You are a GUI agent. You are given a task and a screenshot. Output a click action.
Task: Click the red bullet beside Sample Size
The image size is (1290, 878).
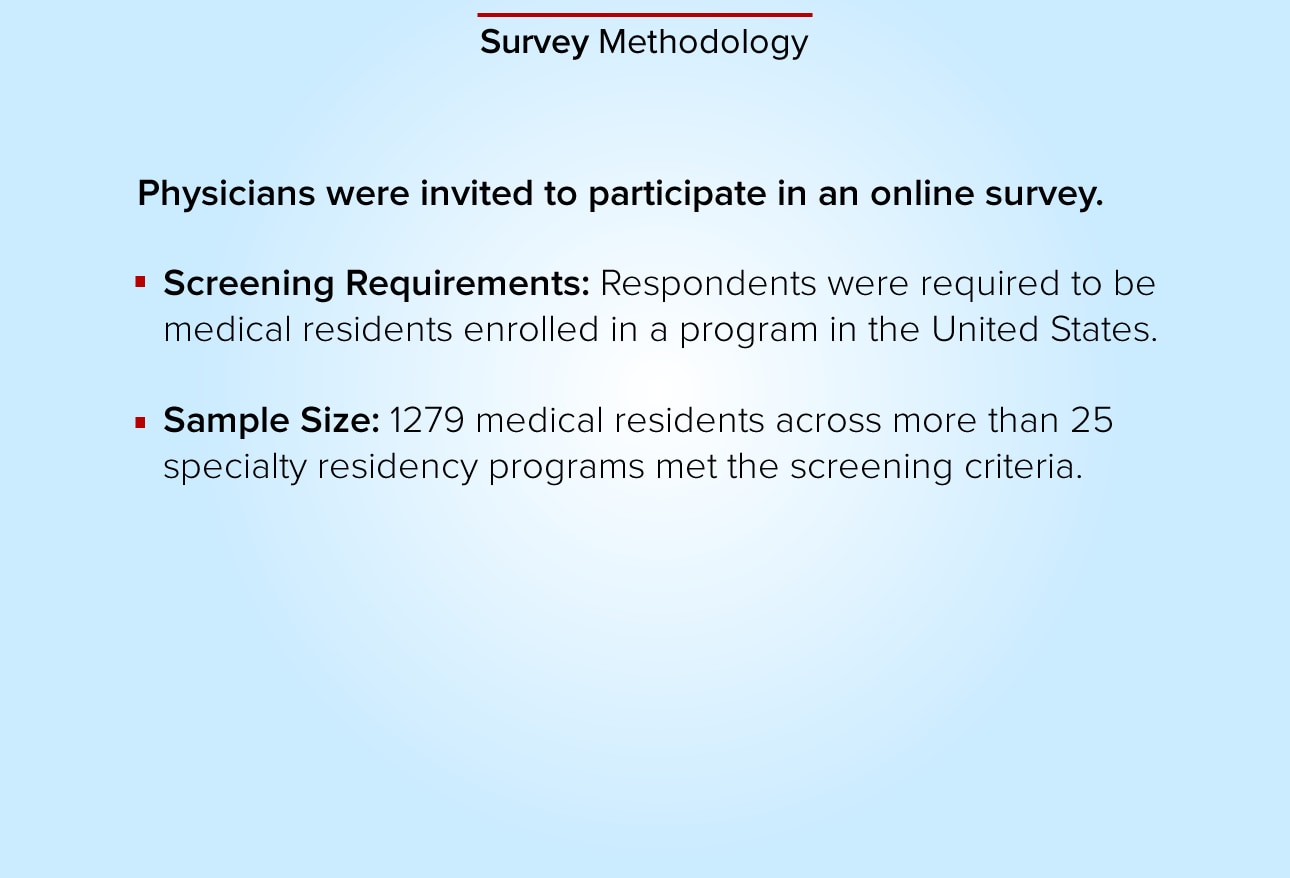tap(141, 423)
